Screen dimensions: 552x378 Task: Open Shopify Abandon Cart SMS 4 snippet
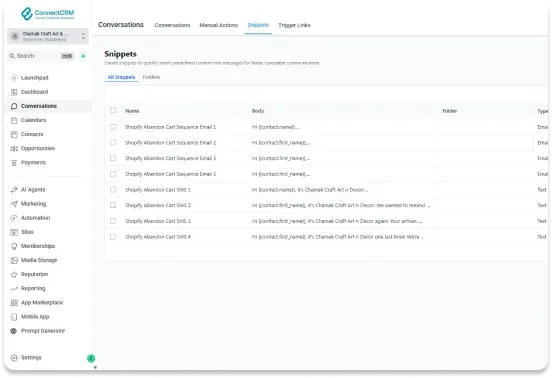coord(158,237)
